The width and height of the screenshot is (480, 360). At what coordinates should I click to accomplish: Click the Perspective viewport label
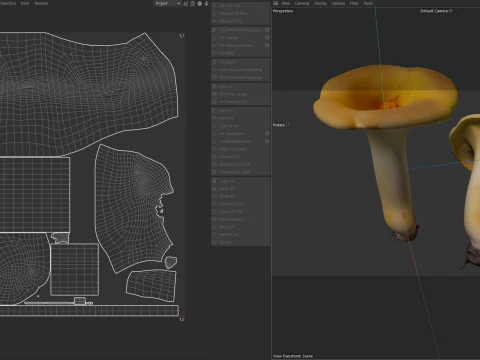(283, 11)
